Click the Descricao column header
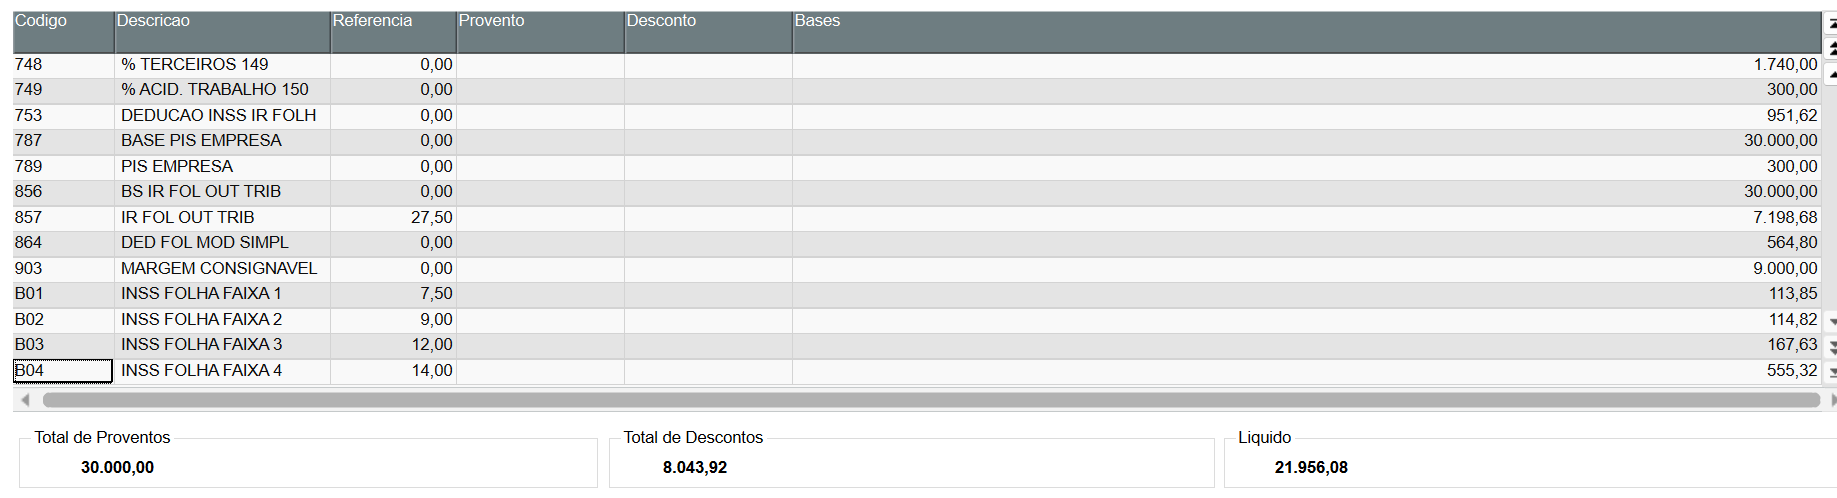This screenshot has height=498, width=1837. point(222,32)
